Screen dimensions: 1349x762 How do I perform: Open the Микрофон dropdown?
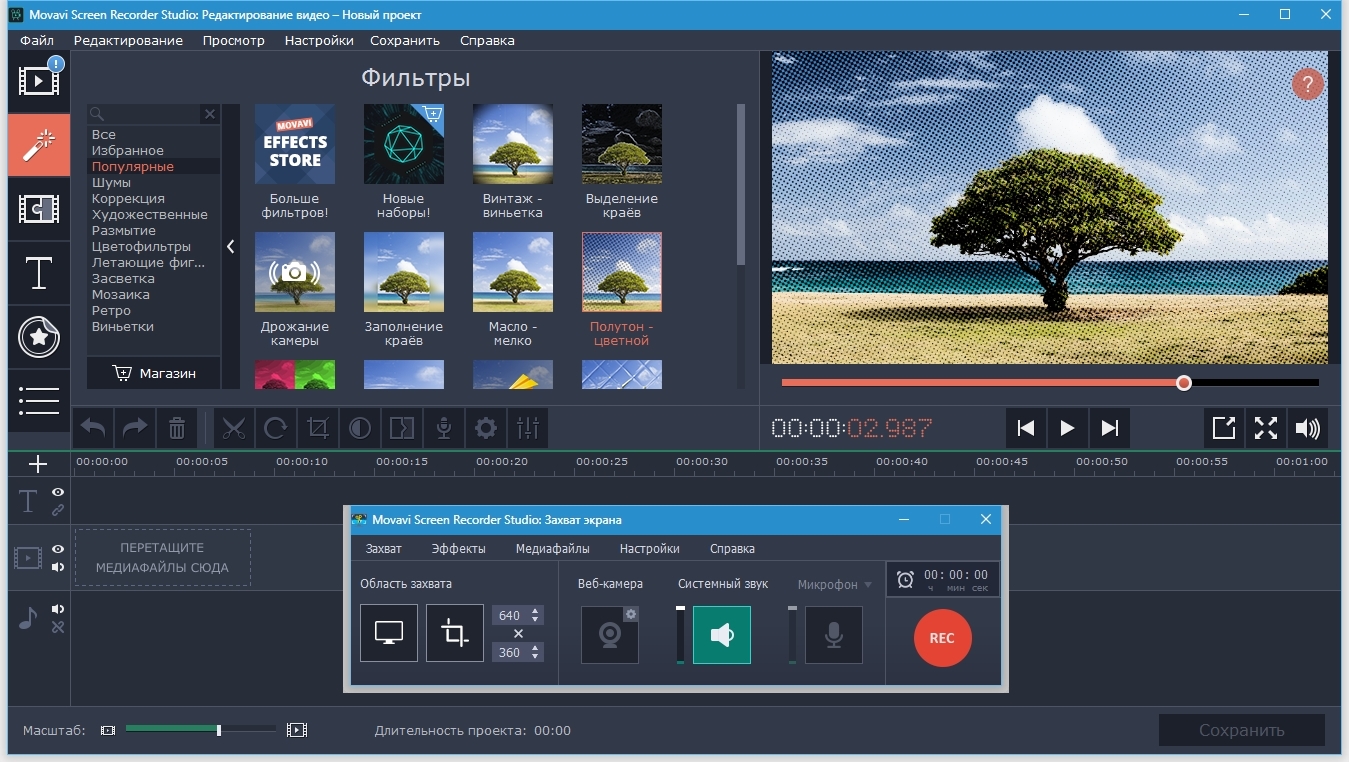(x=834, y=584)
